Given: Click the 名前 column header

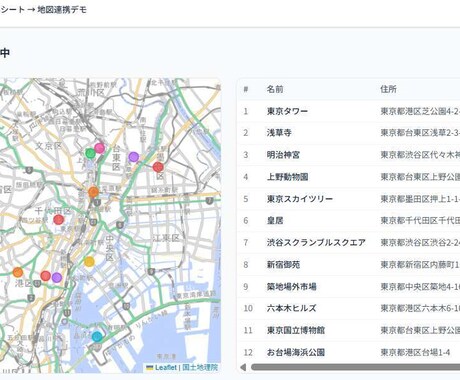Looking at the screenshot, I should point(275,89).
